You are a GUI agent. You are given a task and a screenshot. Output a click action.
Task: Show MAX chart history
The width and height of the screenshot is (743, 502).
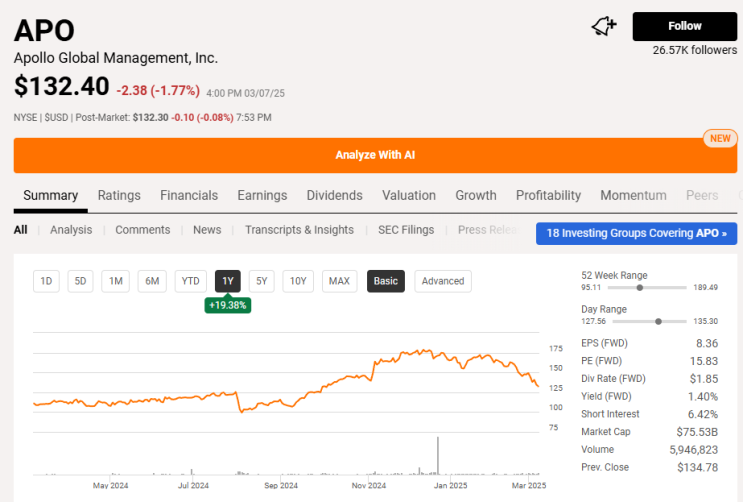coord(339,281)
